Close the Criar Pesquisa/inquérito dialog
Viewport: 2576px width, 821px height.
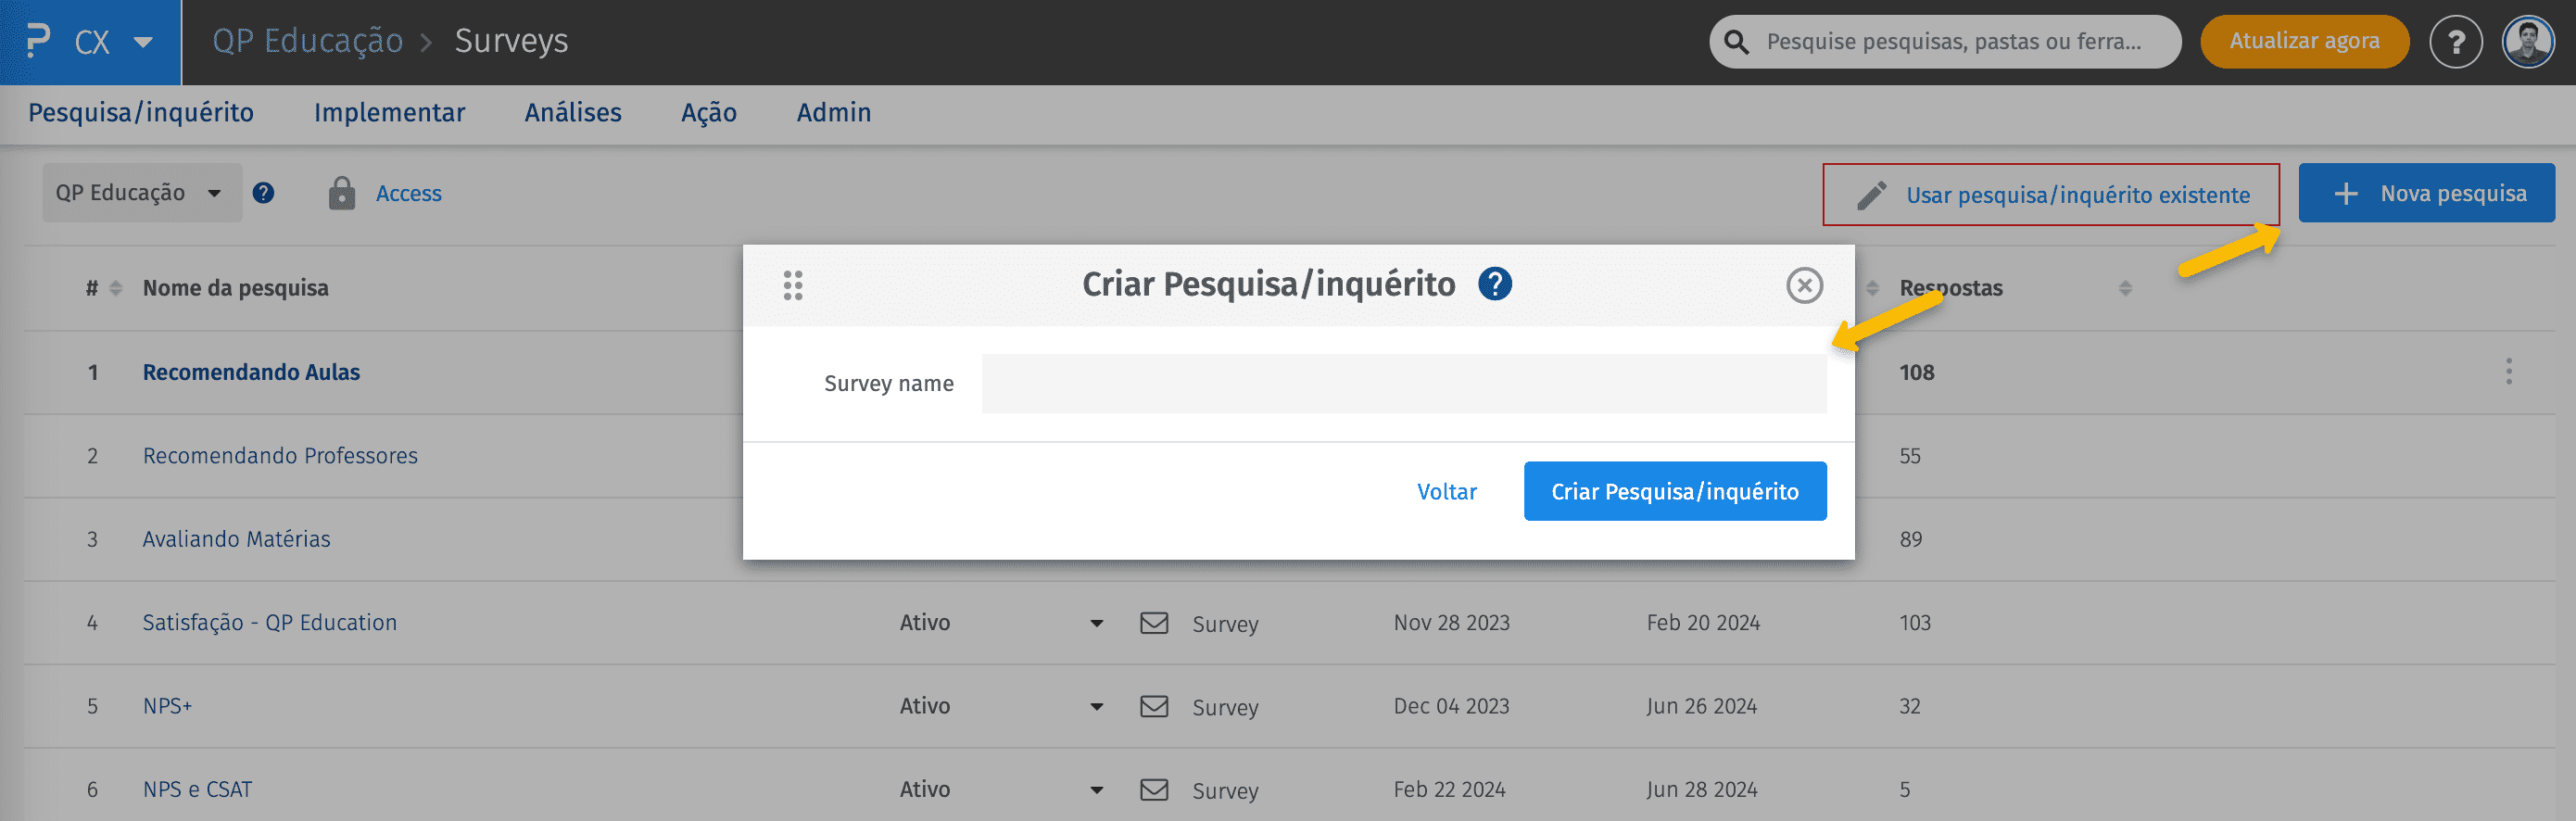coord(1803,286)
